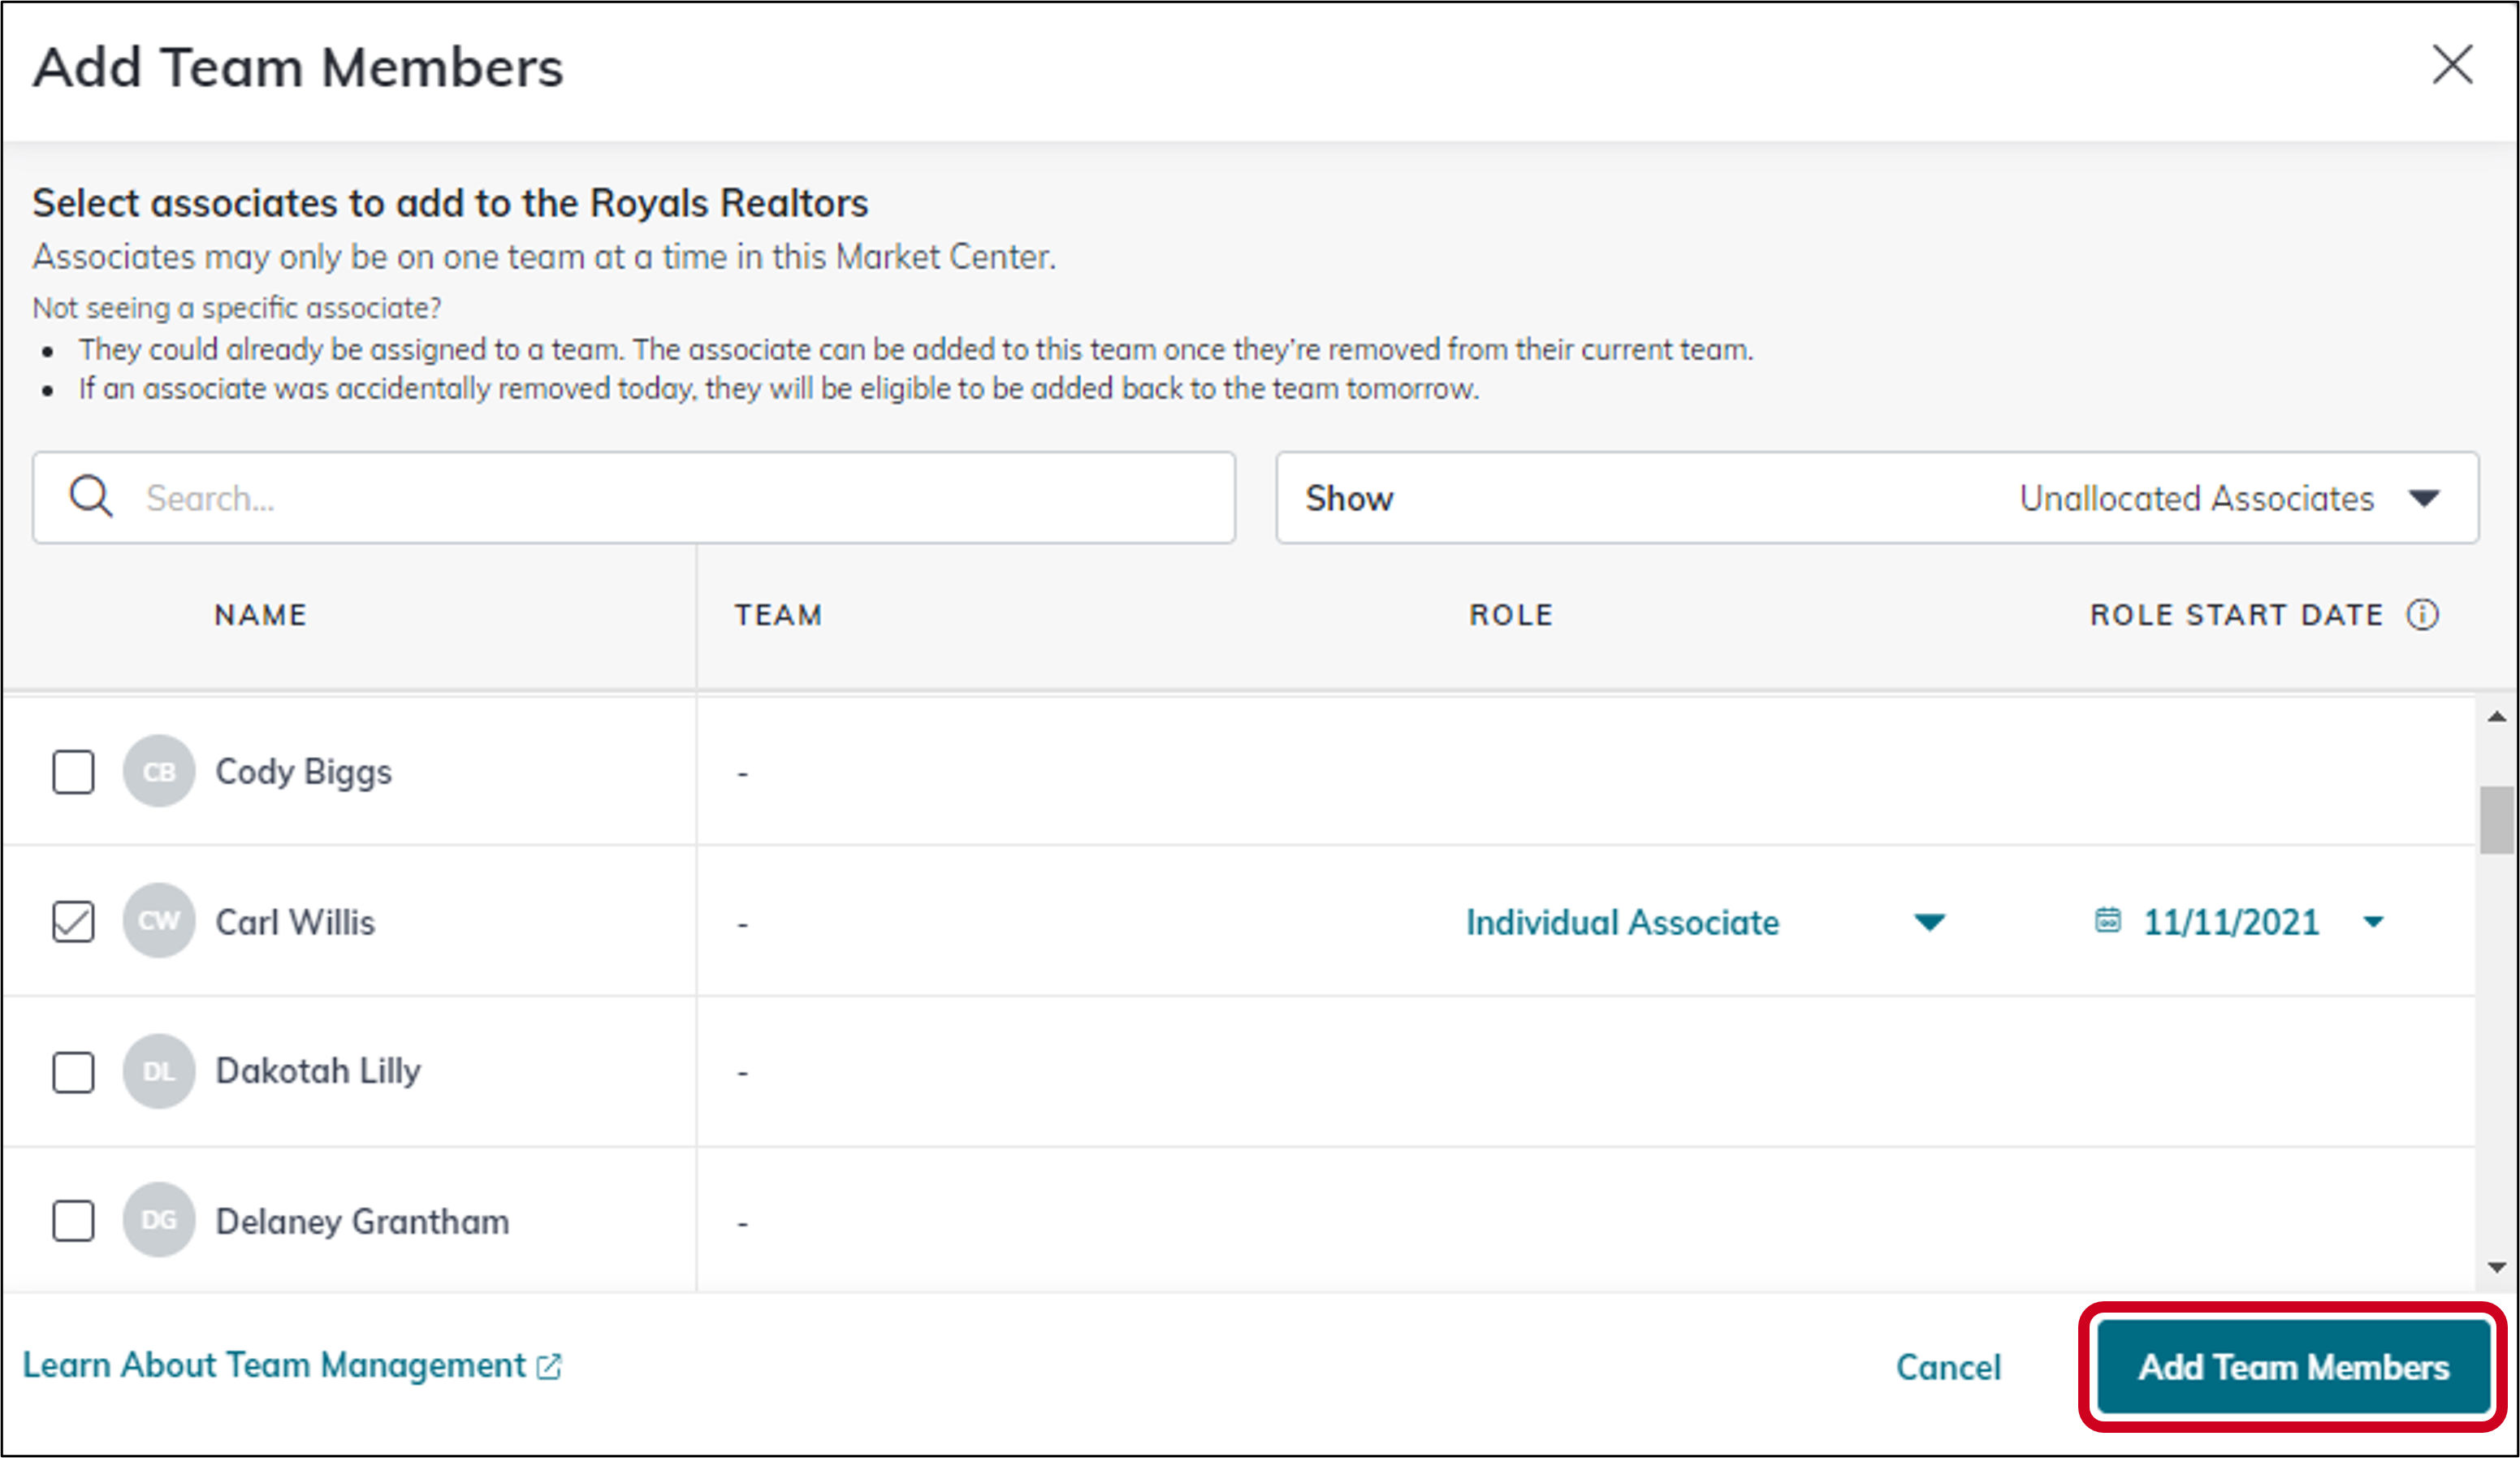Viewport: 2520px width, 1458px height.
Task: Click the NAME column header
Action: click(259, 615)
